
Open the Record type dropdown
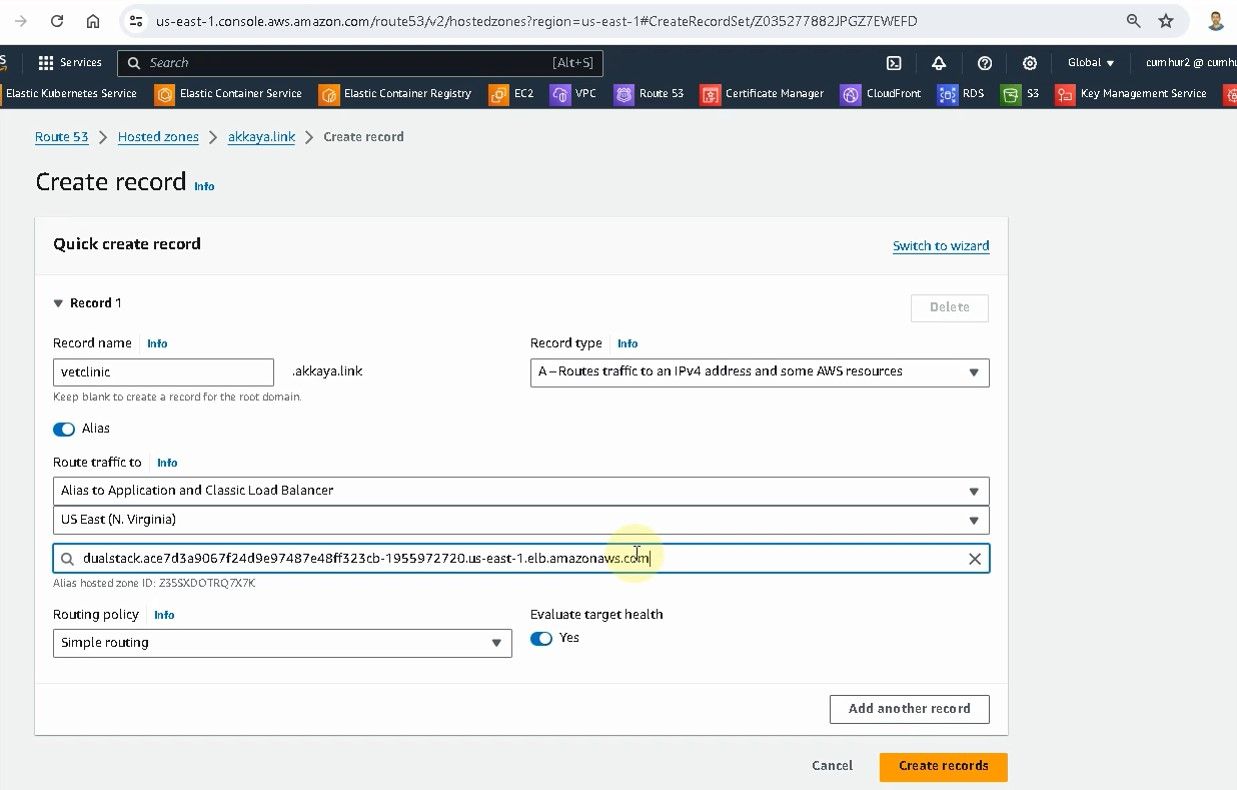pyautogui.click(x=759, y=372)
